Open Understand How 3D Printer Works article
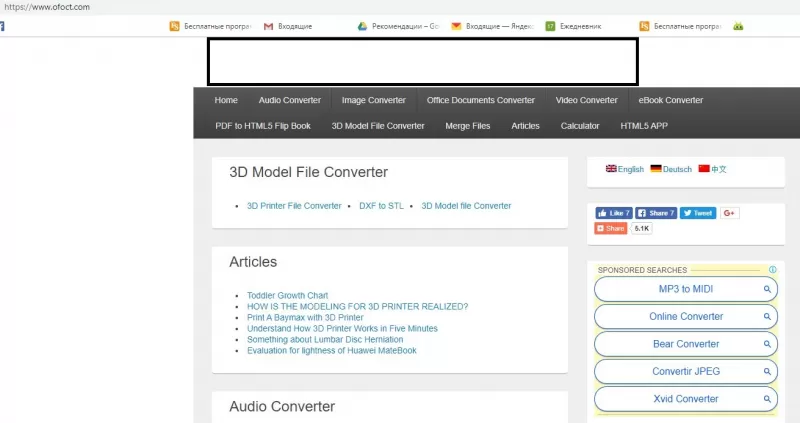Image resolution: width=800 pixels, height=423 pixels. (x=342, y=328)
